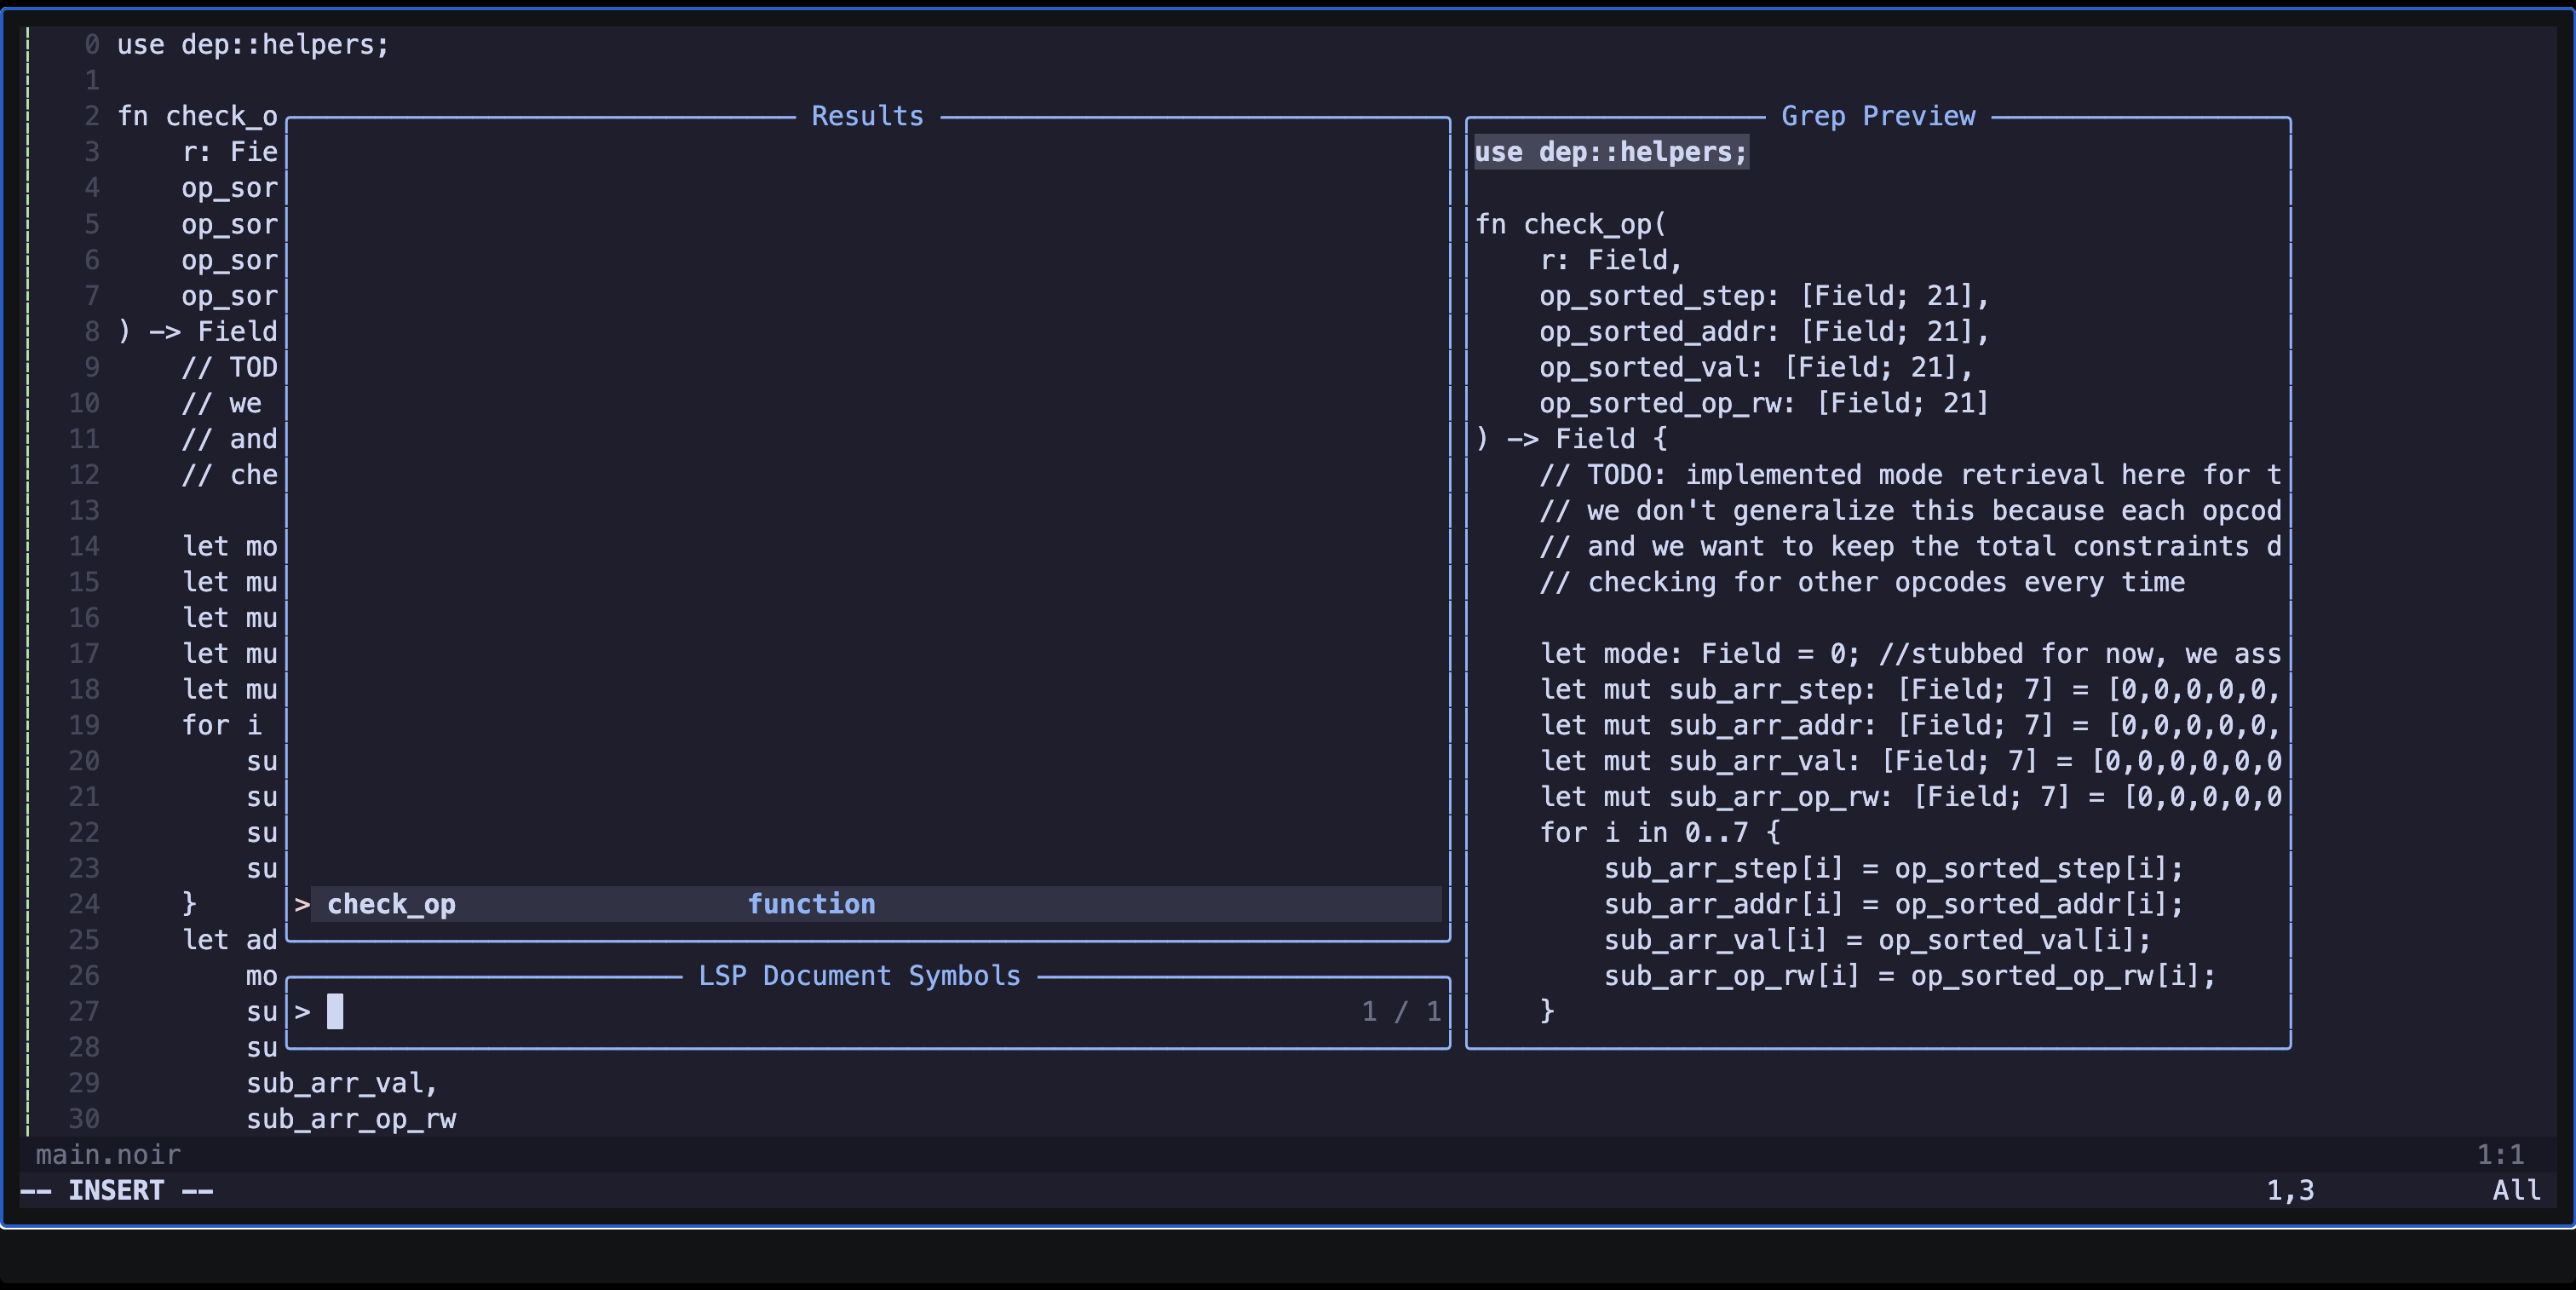Screen dimensions: 2576x1290
Task: Click 'for i in 0..7 {' preview line
Action: (x=1660, y=833)
